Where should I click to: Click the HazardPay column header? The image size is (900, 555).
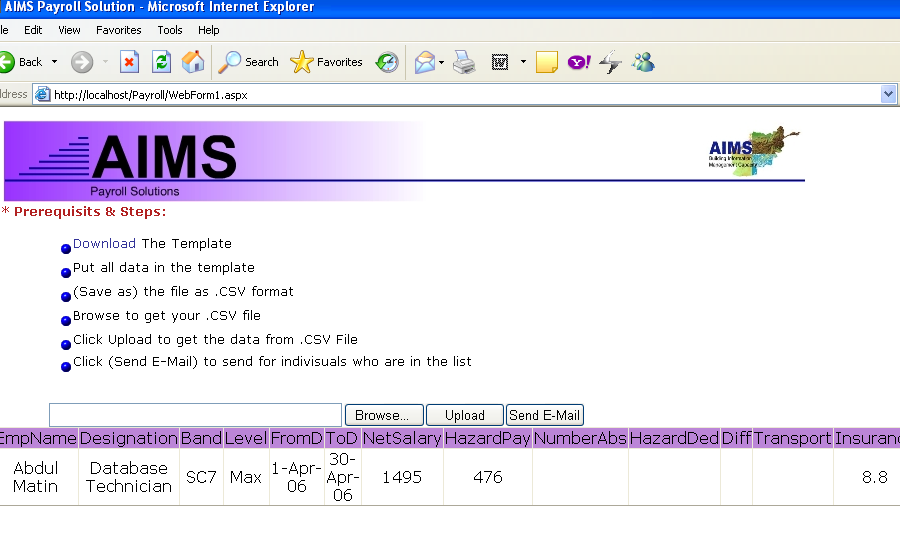click(x=487, y=438)
